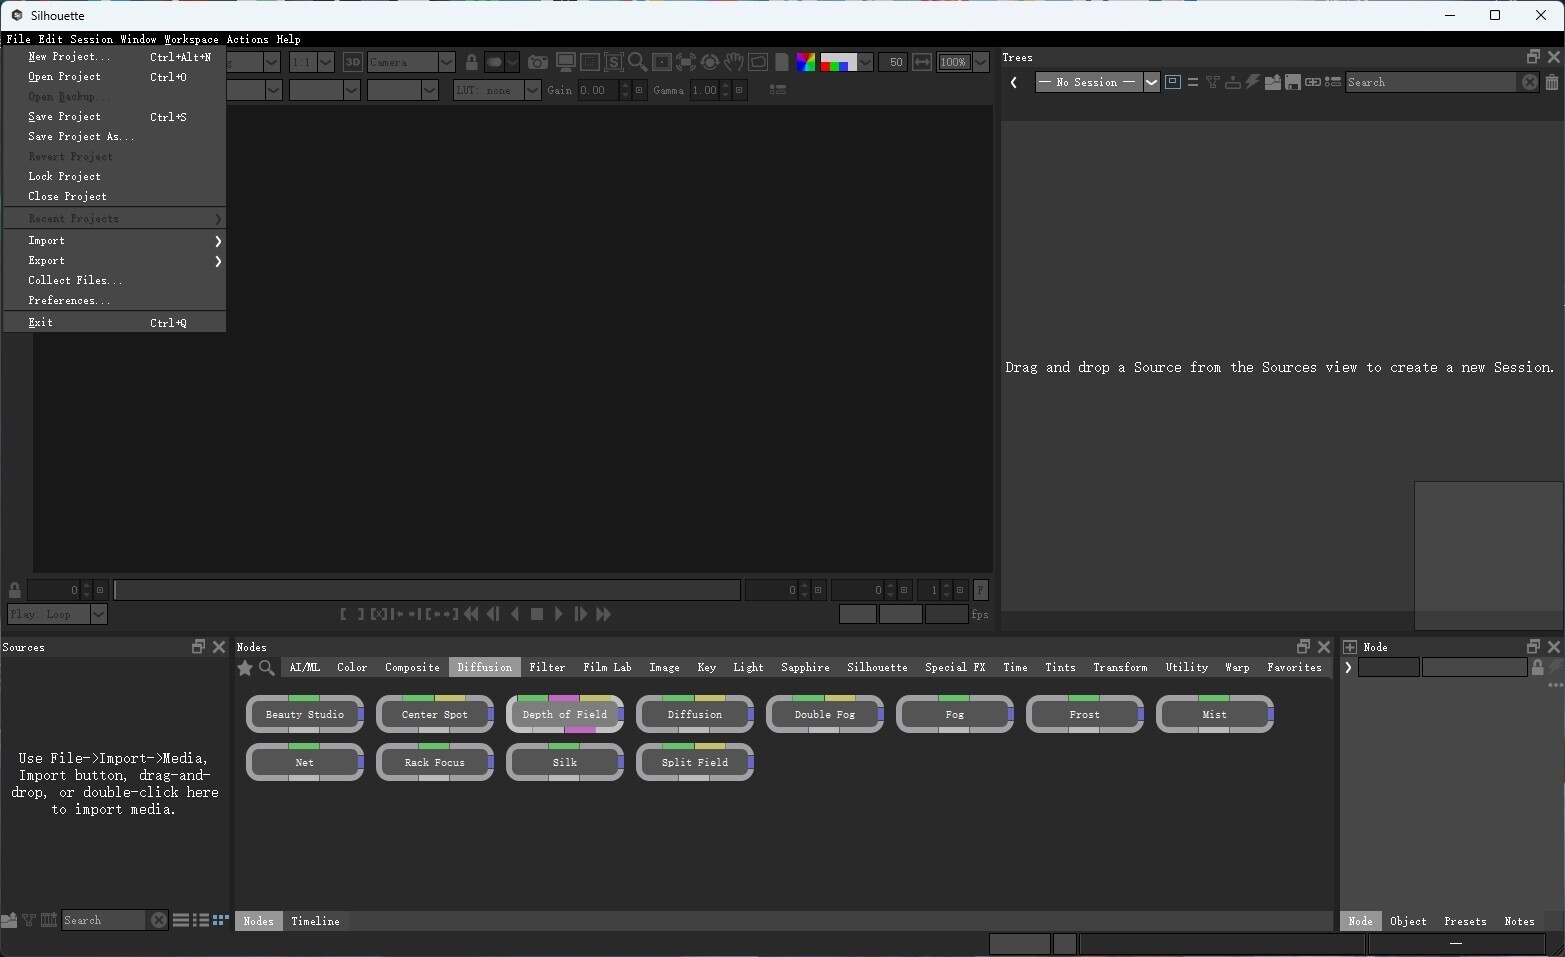1565x957 pixels.
Task: Click the monitor display icon in viewer toolbar
Action: [565, 62]
